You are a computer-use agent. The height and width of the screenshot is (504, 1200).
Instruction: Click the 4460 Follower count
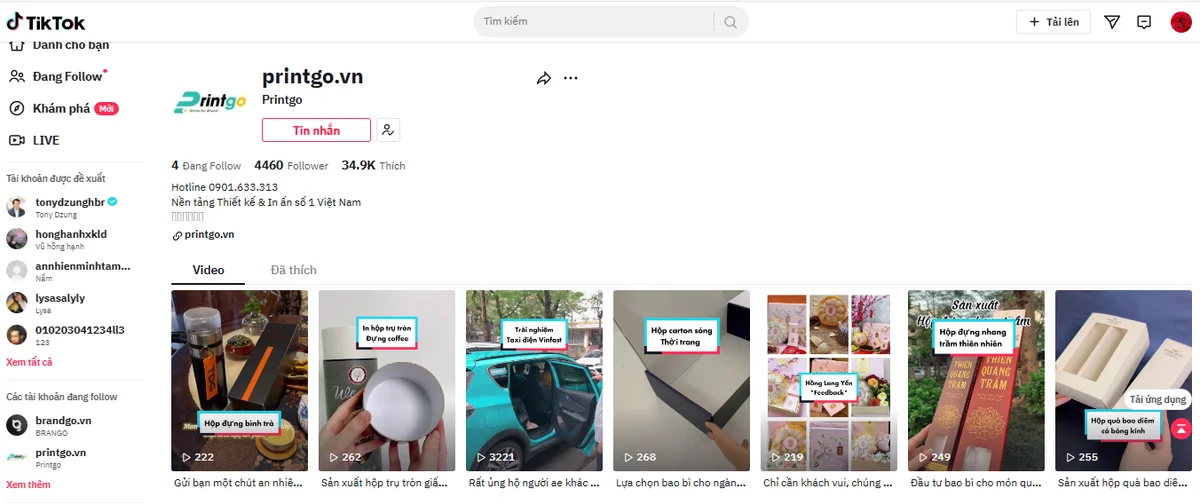tap(291, 165)
